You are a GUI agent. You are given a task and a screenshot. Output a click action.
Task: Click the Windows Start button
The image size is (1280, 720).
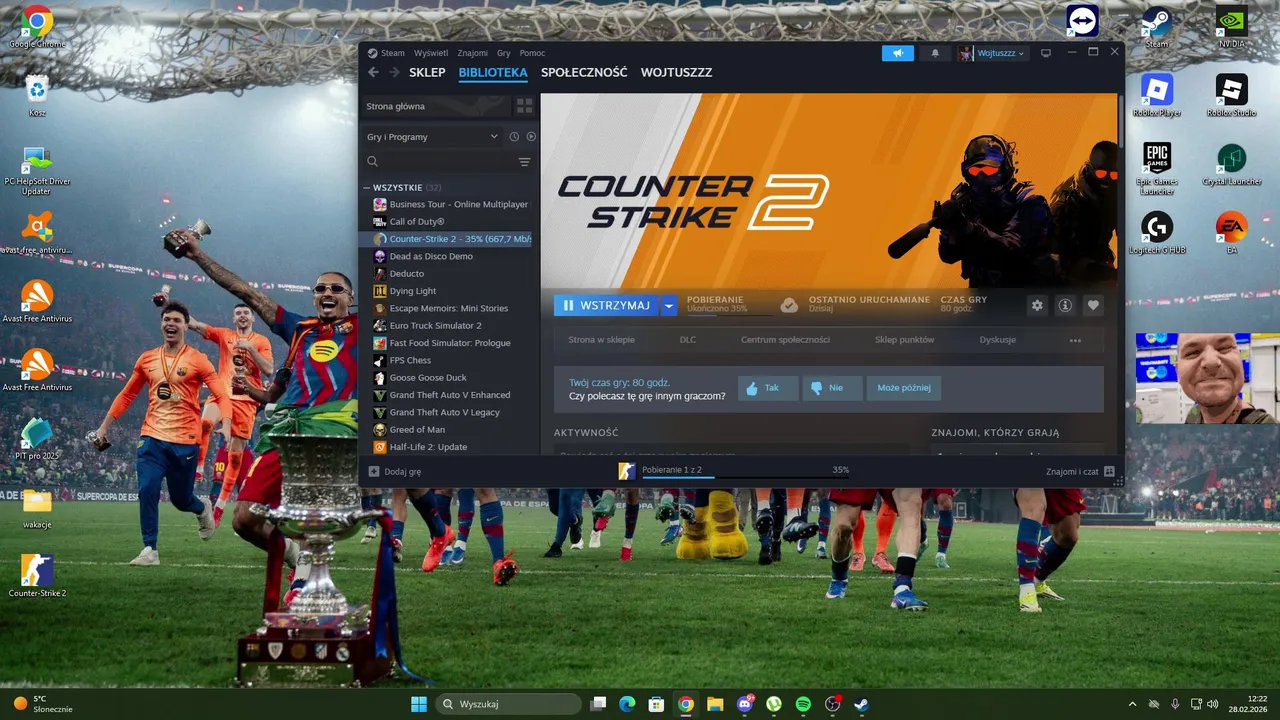(418, 704)
